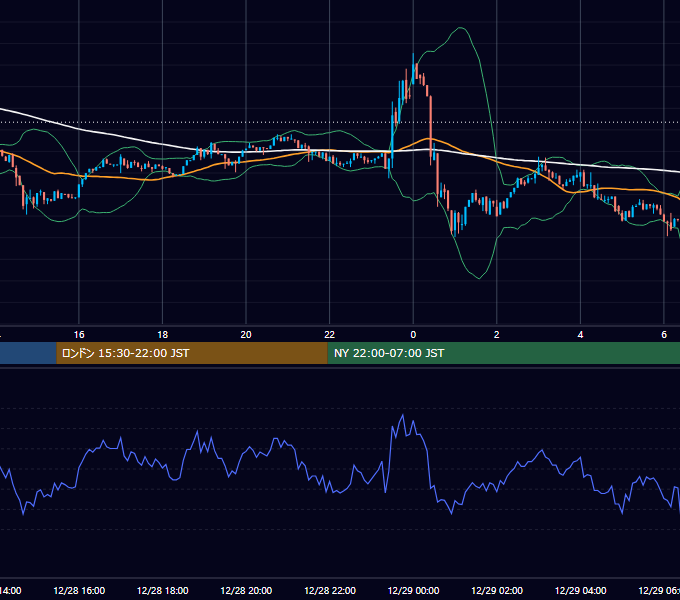Click the Bollinger lower band trough before 2:00

pos(479,278)
